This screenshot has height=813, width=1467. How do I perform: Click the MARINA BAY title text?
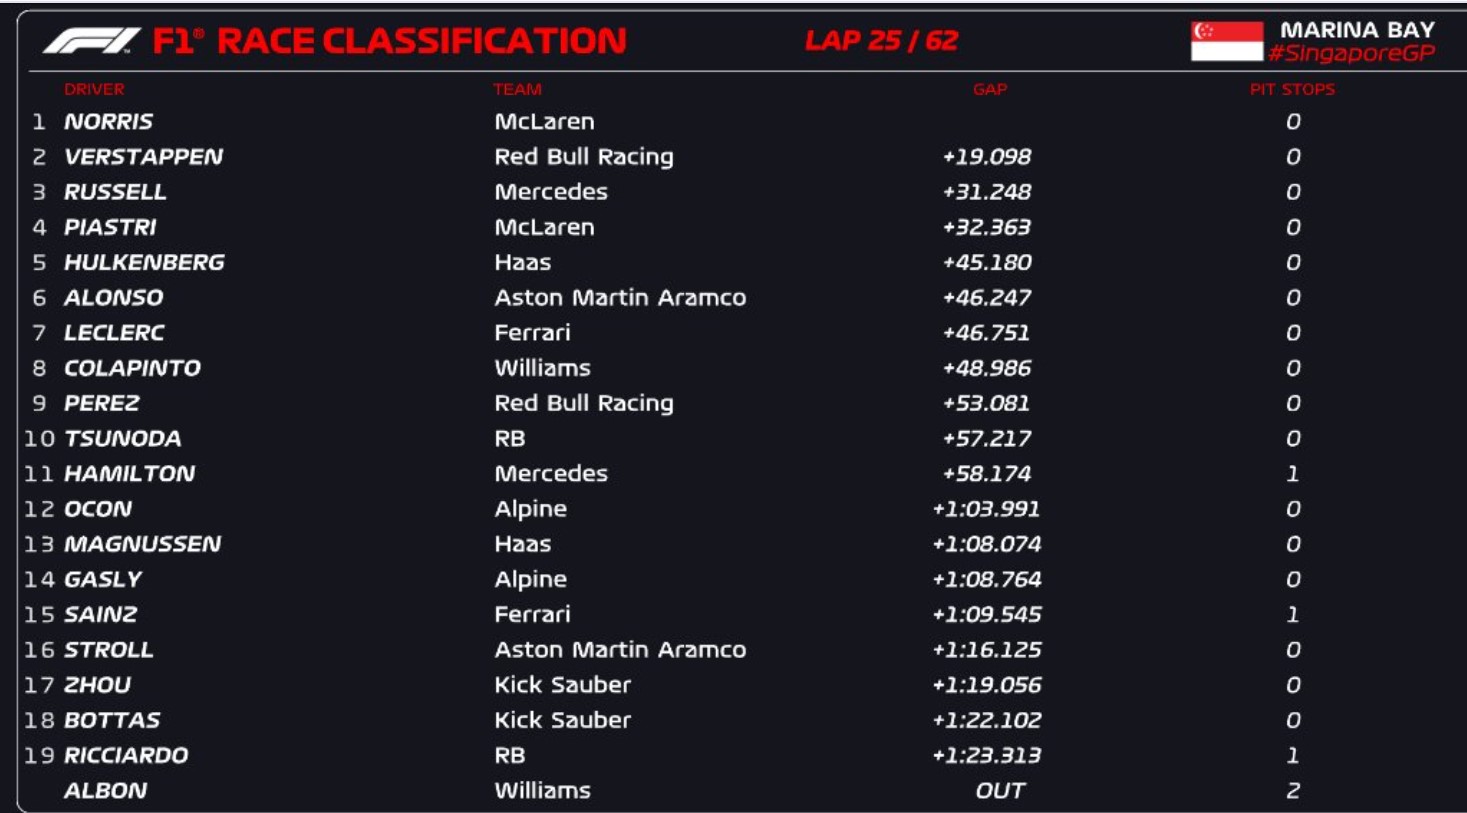tap(1357, 30)
